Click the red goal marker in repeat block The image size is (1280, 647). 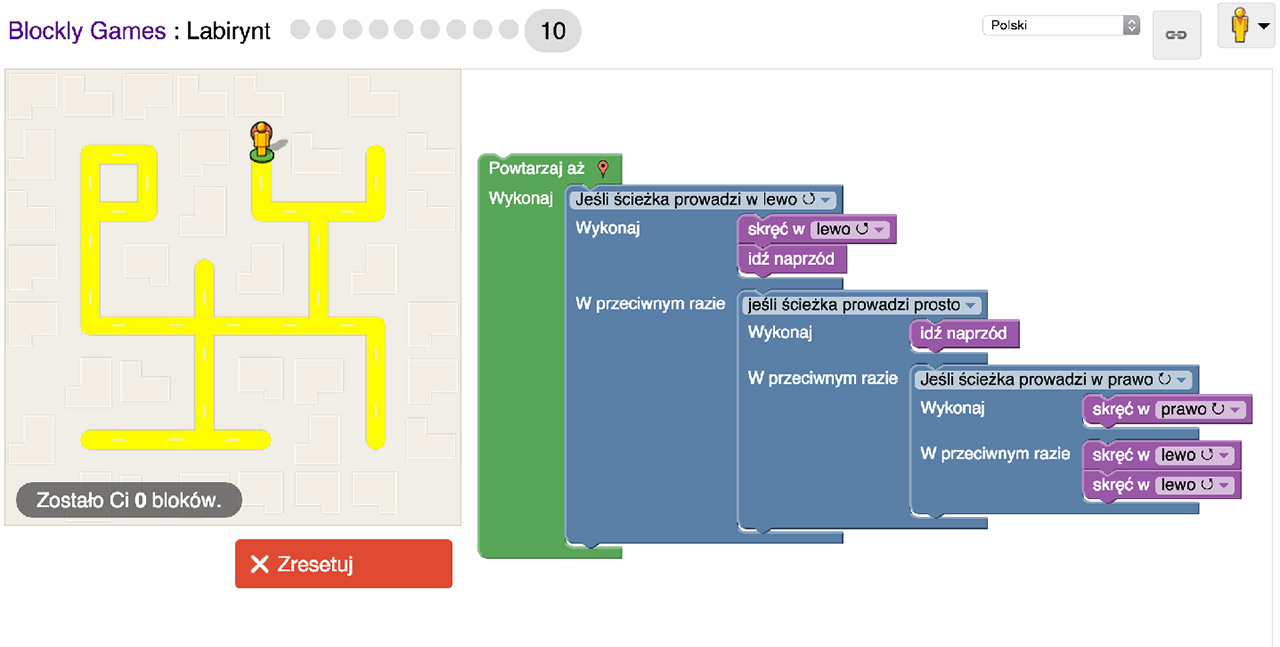(x=602, y=169)
